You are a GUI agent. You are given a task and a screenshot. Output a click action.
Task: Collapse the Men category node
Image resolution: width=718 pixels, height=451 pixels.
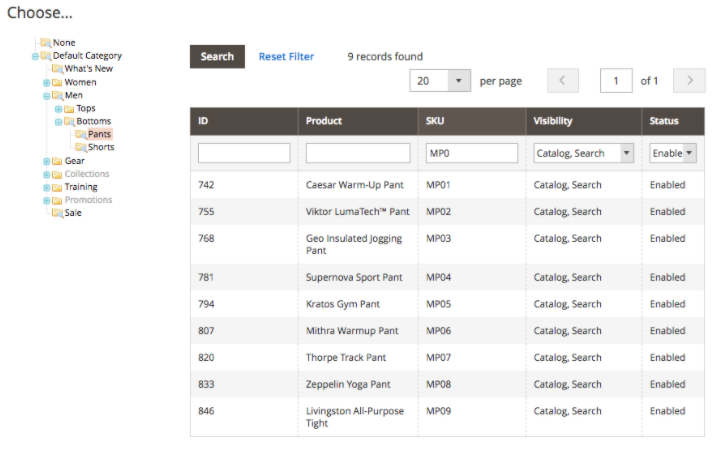(46, 96)
